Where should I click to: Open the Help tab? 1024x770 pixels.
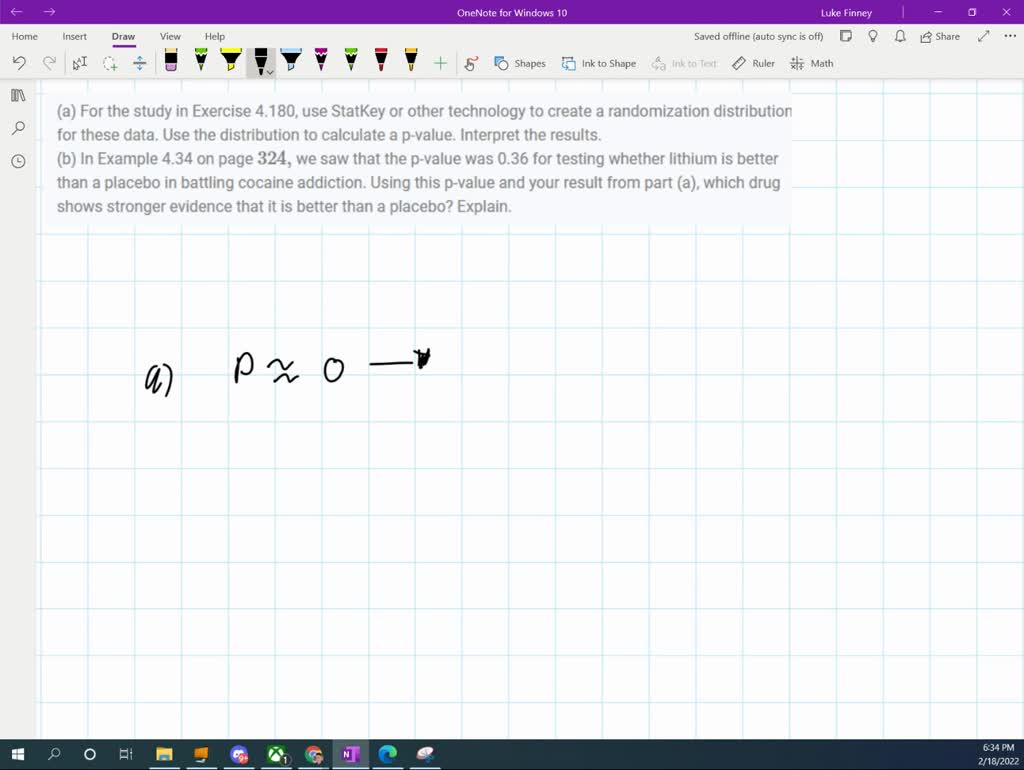(215, 37)
